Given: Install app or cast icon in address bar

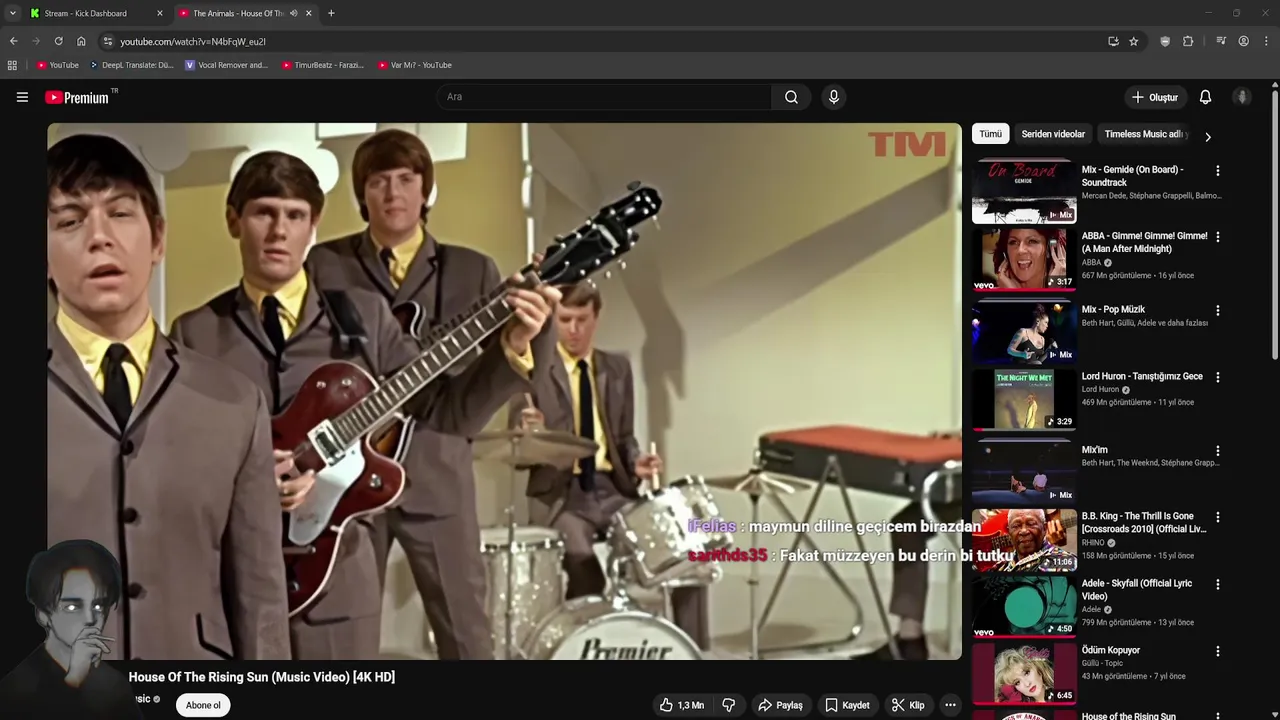Looking at the screenshot, I should [x=1113, y=41].
